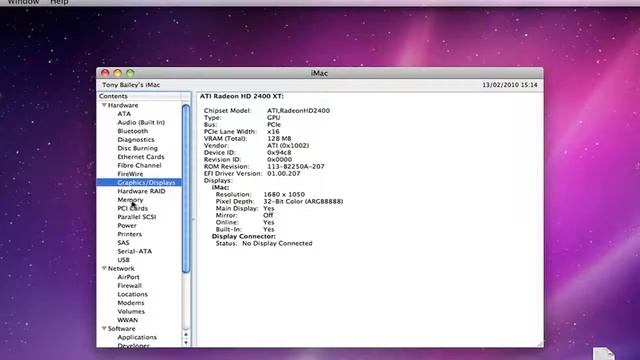The height and width of the screenshot is (360, 640).
Task: Select Power in the sidebar
Action: (x=127, y=225)
